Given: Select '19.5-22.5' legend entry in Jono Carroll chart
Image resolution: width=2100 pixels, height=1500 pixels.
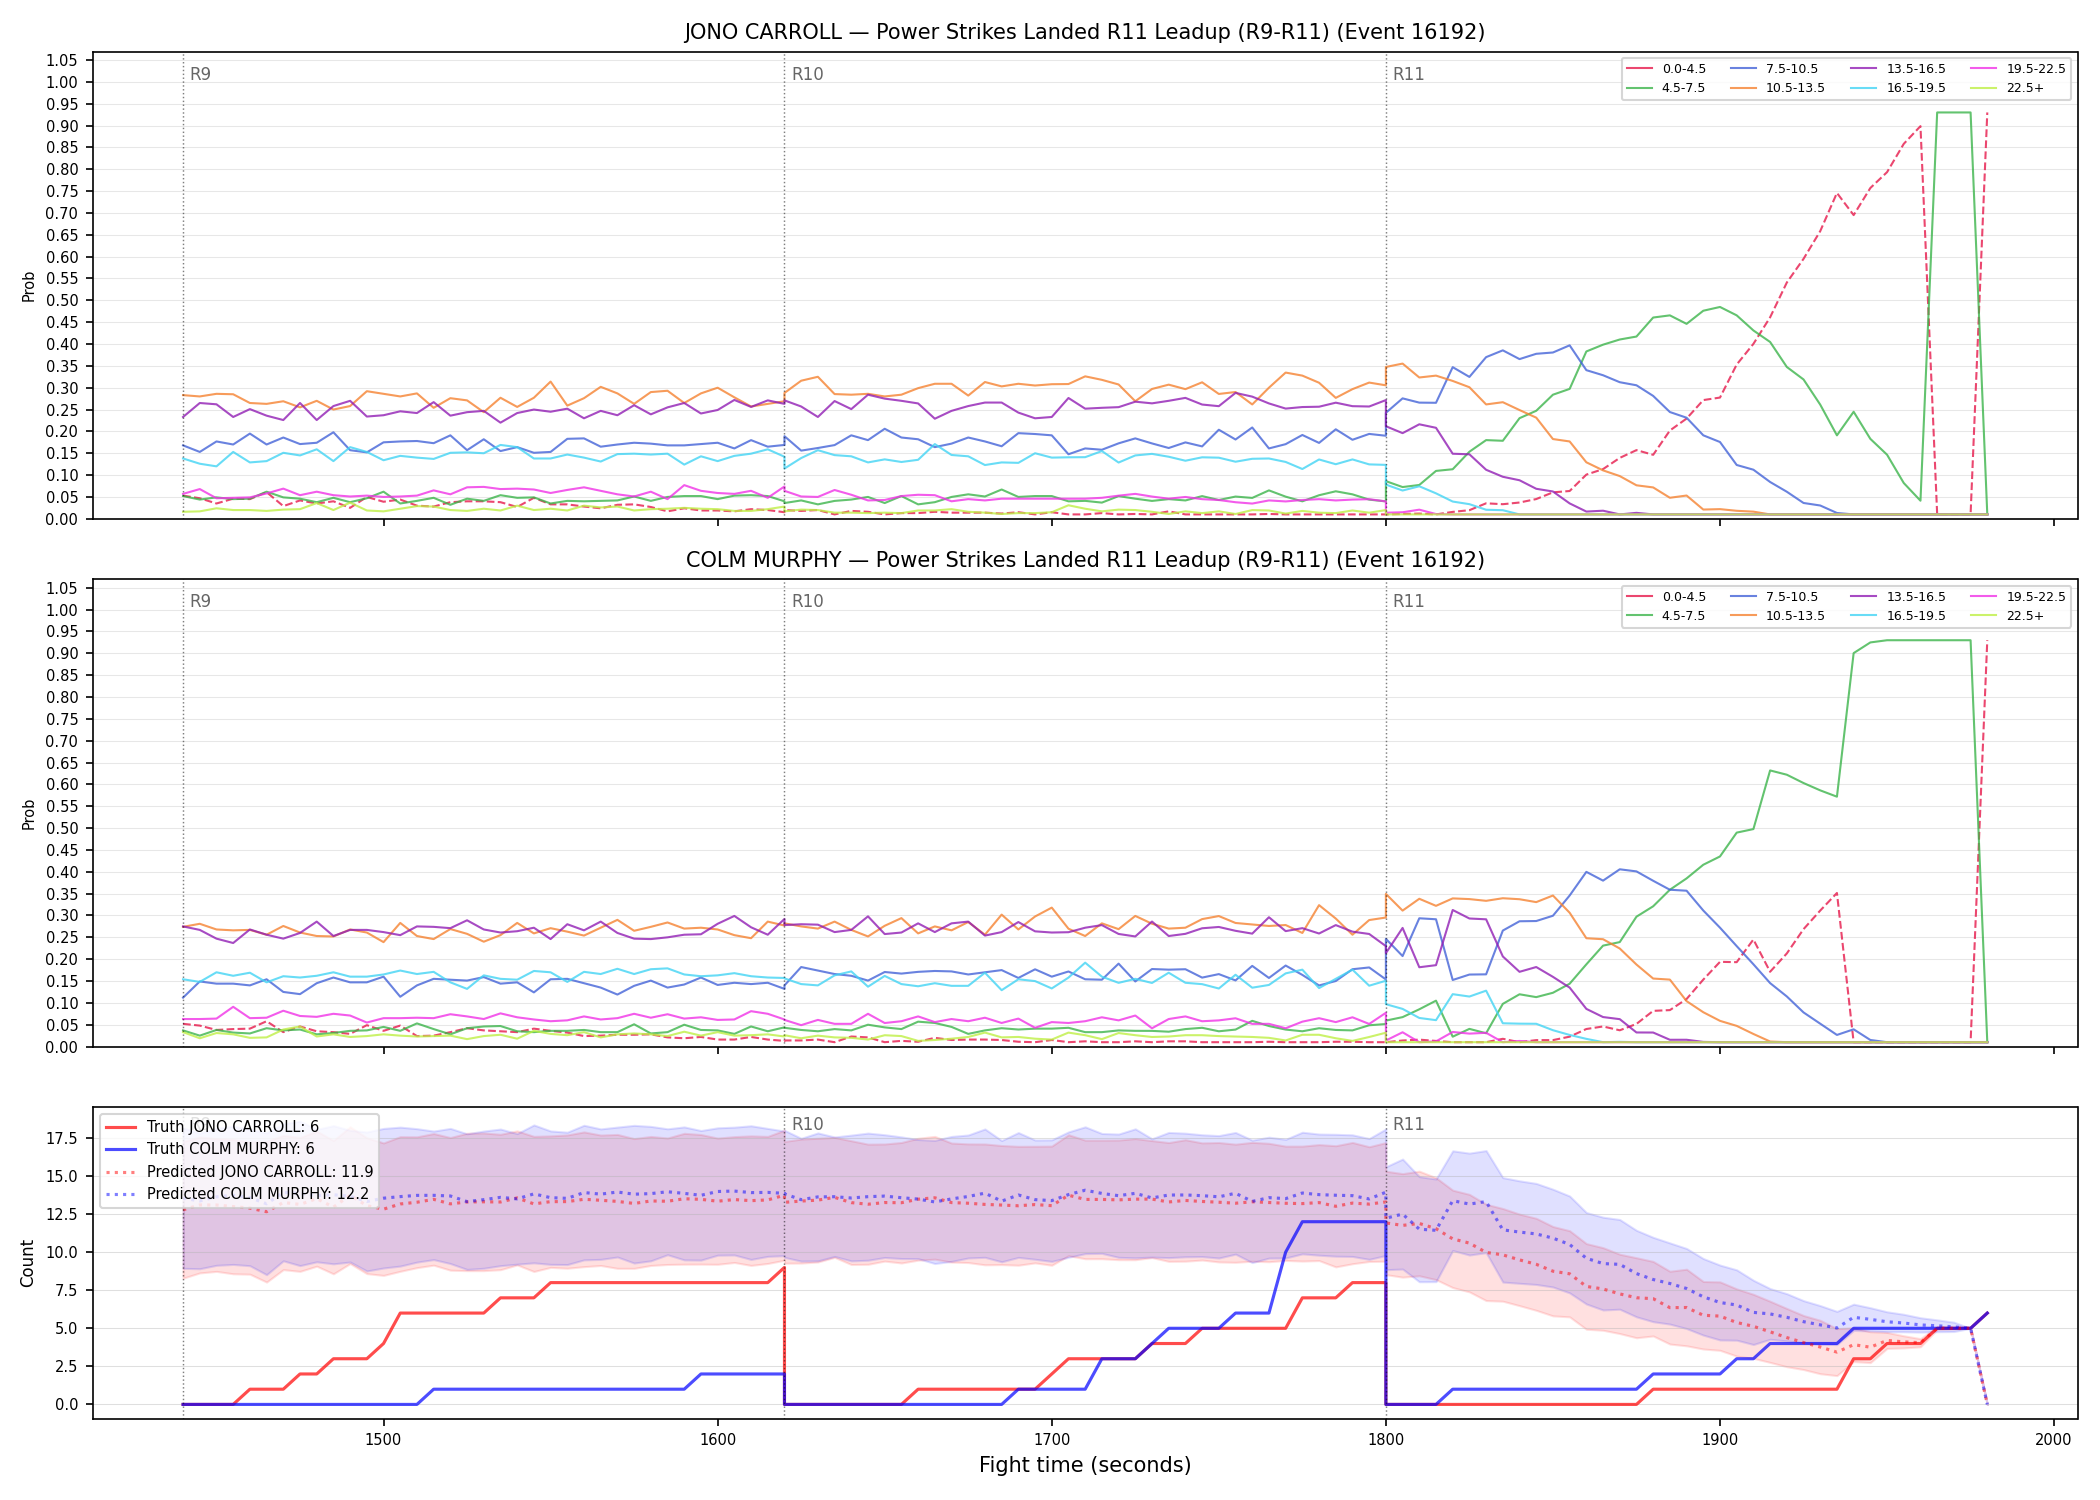Looking at the screenshot, I should tap(2018, 69).
